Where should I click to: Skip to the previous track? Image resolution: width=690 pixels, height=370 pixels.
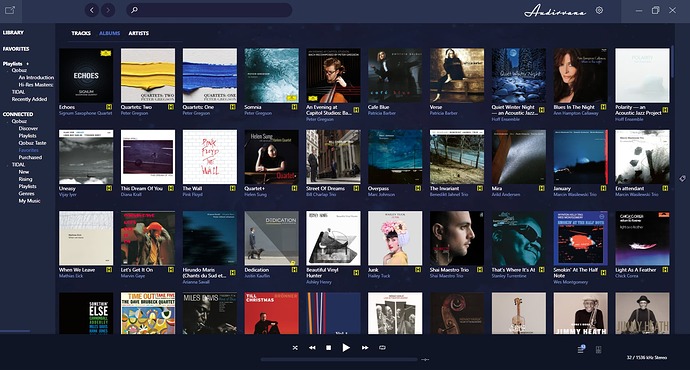[x=312, y=348]
